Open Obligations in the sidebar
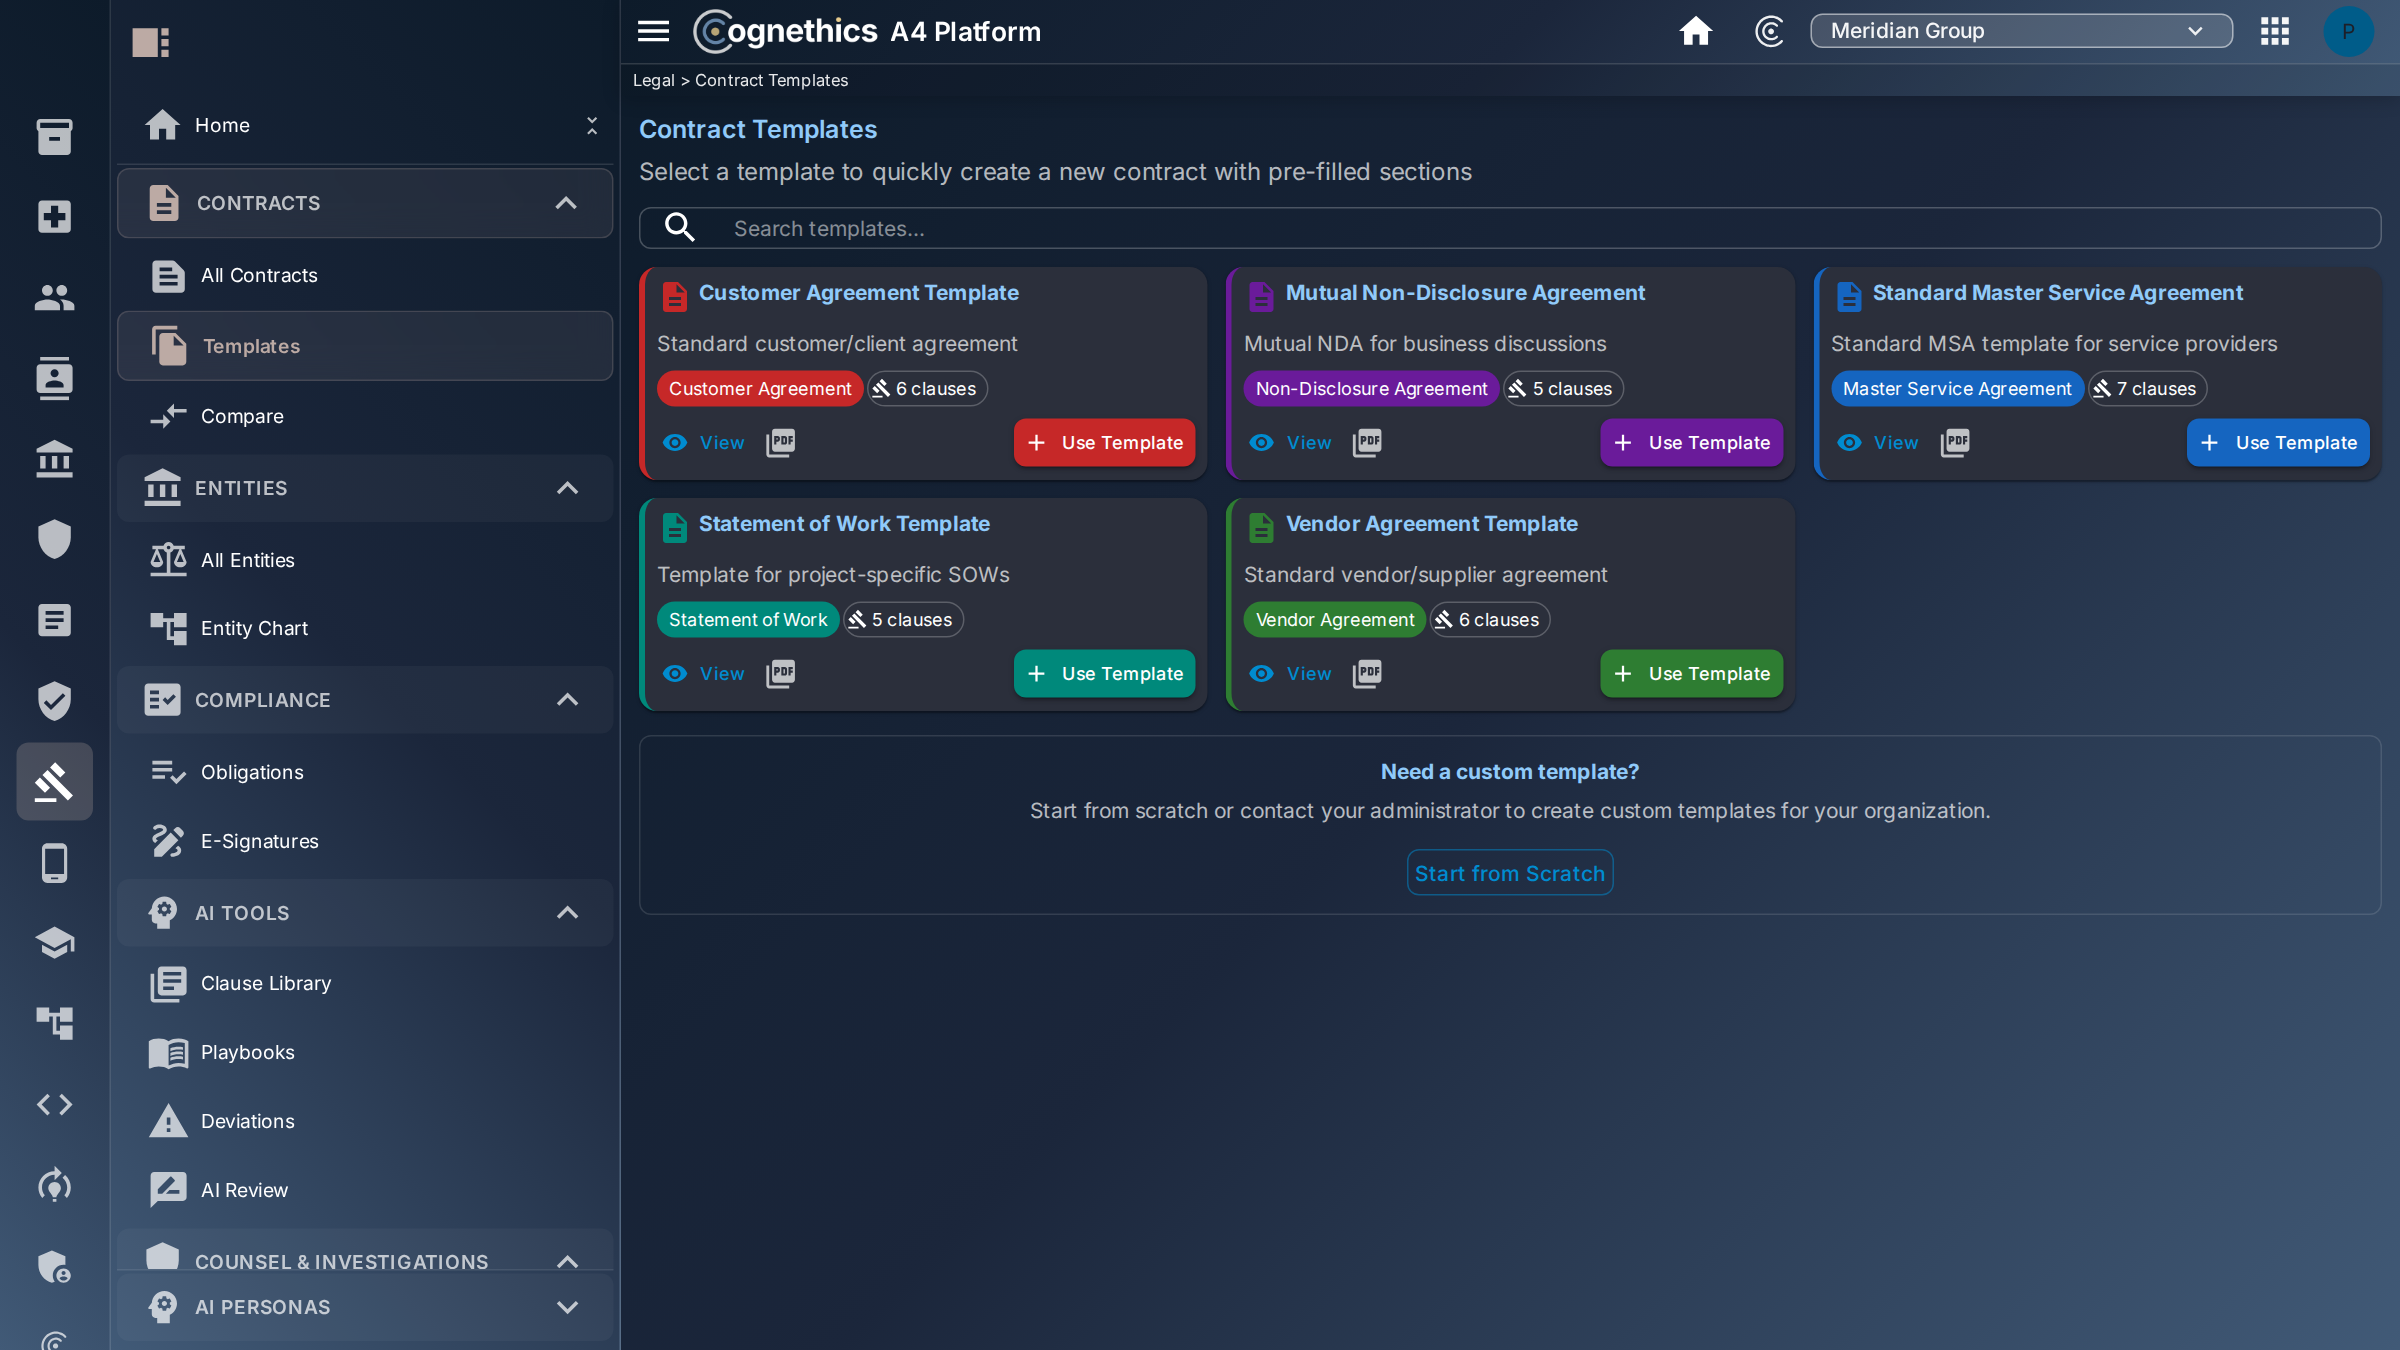The height and width of the screenshot is (1350, 2400). point(365,772)
